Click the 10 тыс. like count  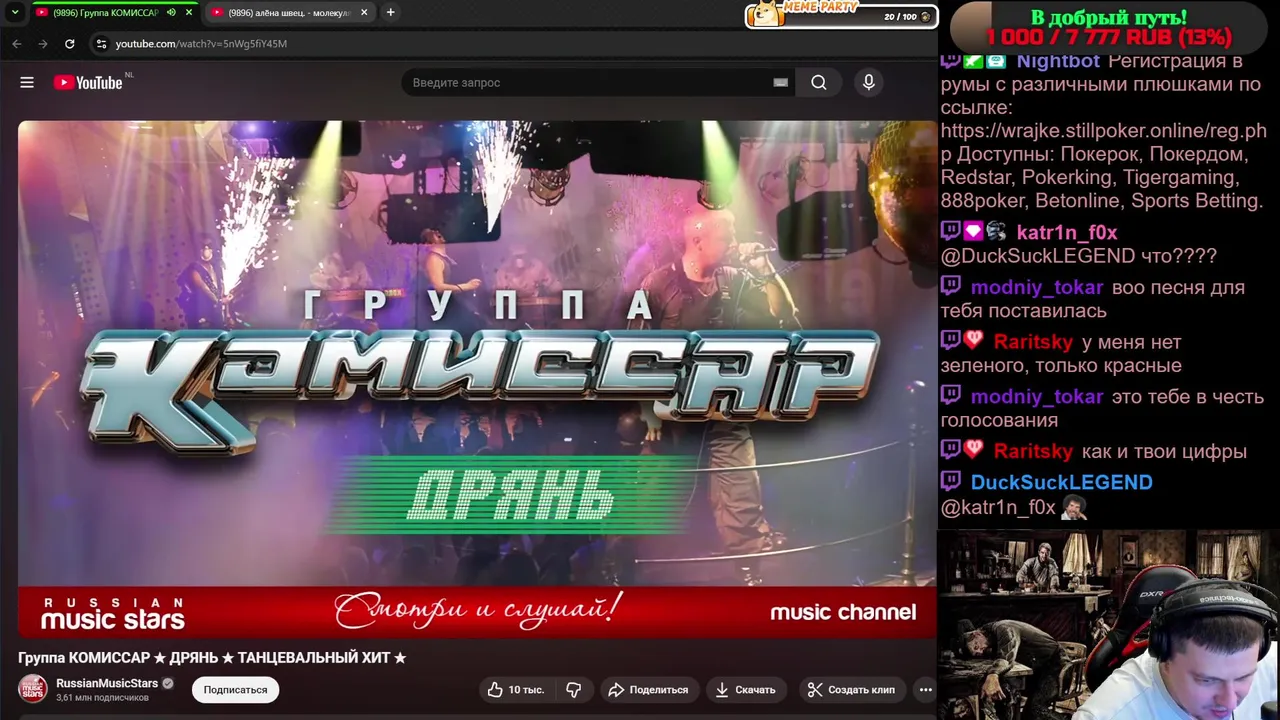[x=526, y=690]
